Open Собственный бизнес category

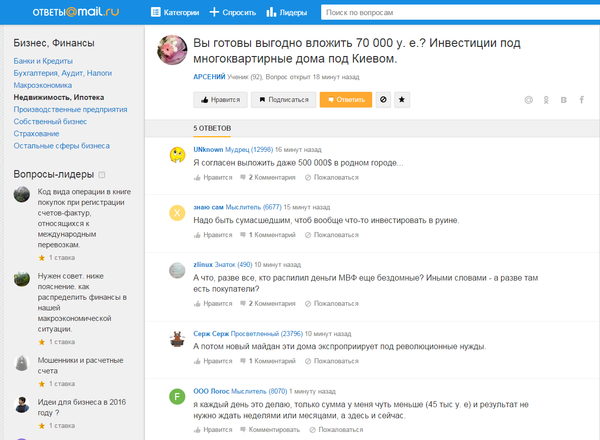50,122
